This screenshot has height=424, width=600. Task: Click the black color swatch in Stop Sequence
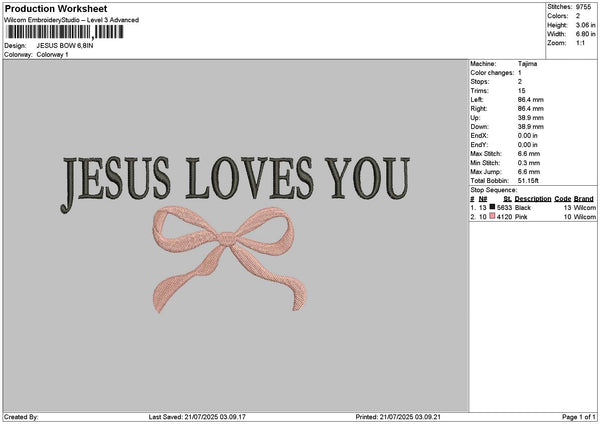[493, 207]
